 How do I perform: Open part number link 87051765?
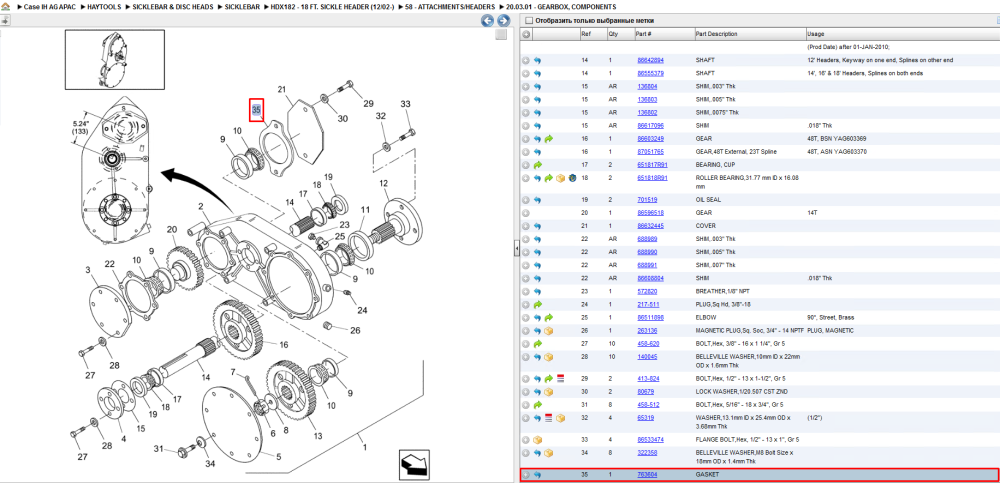coord(651,152)
